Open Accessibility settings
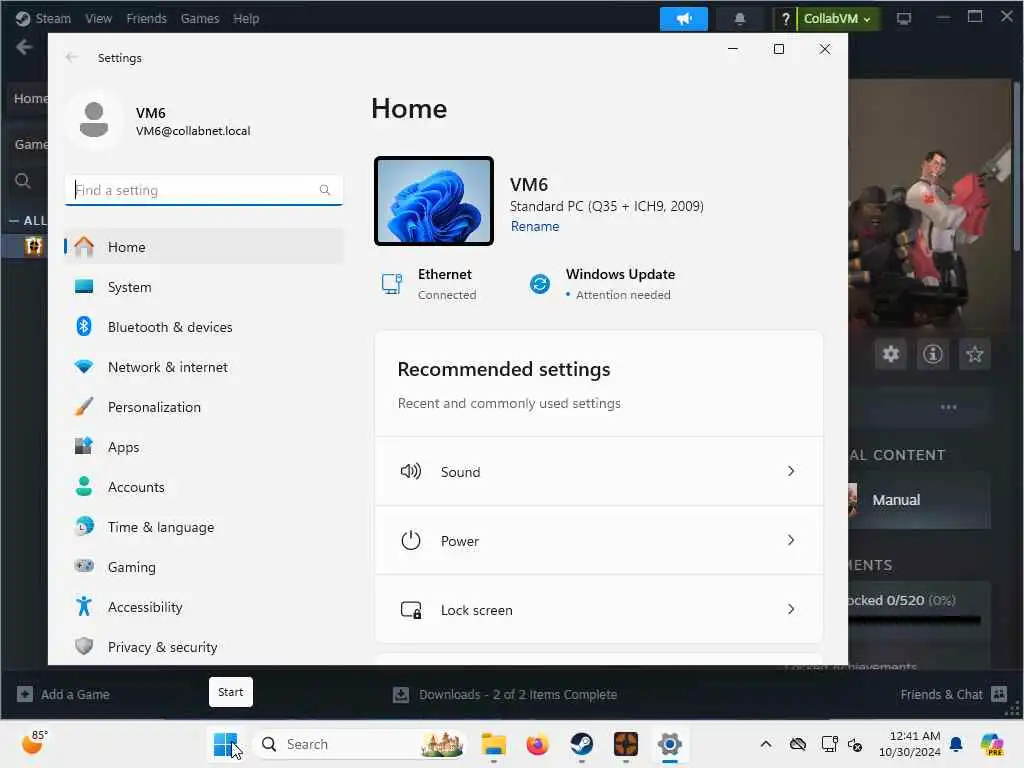 (204, 607)
